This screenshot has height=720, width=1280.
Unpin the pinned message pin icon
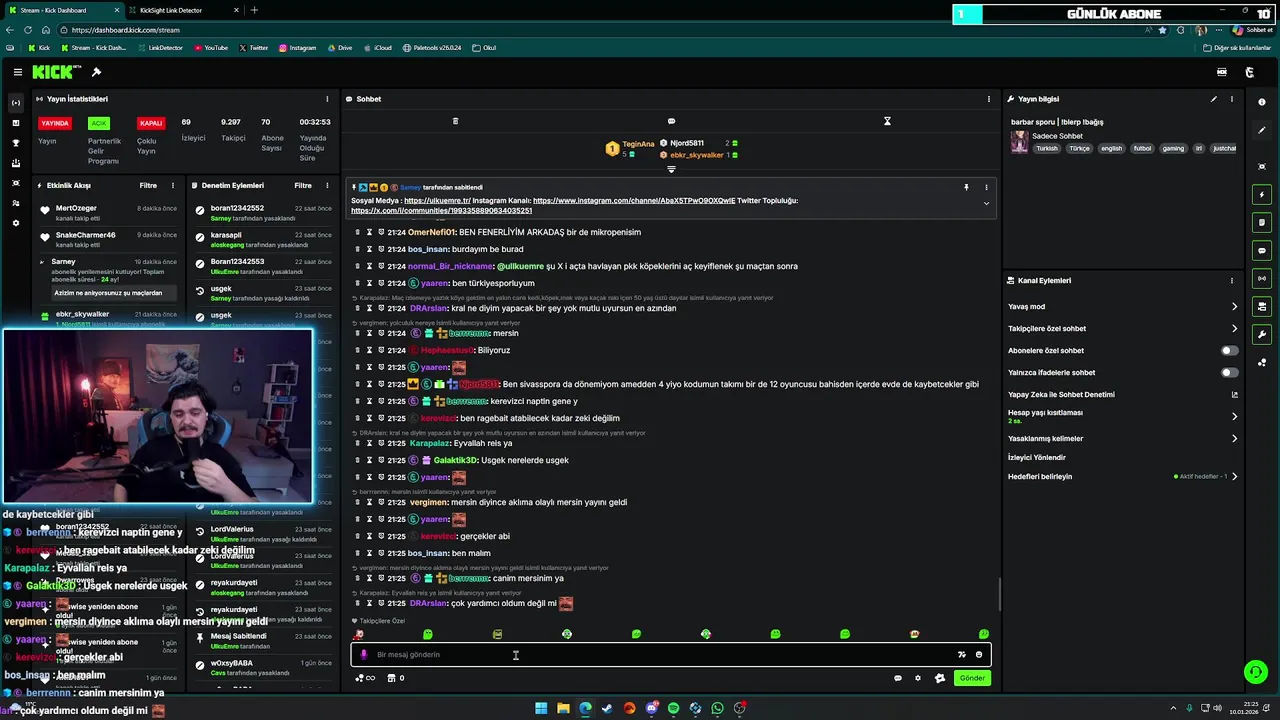tap(966, 187)
